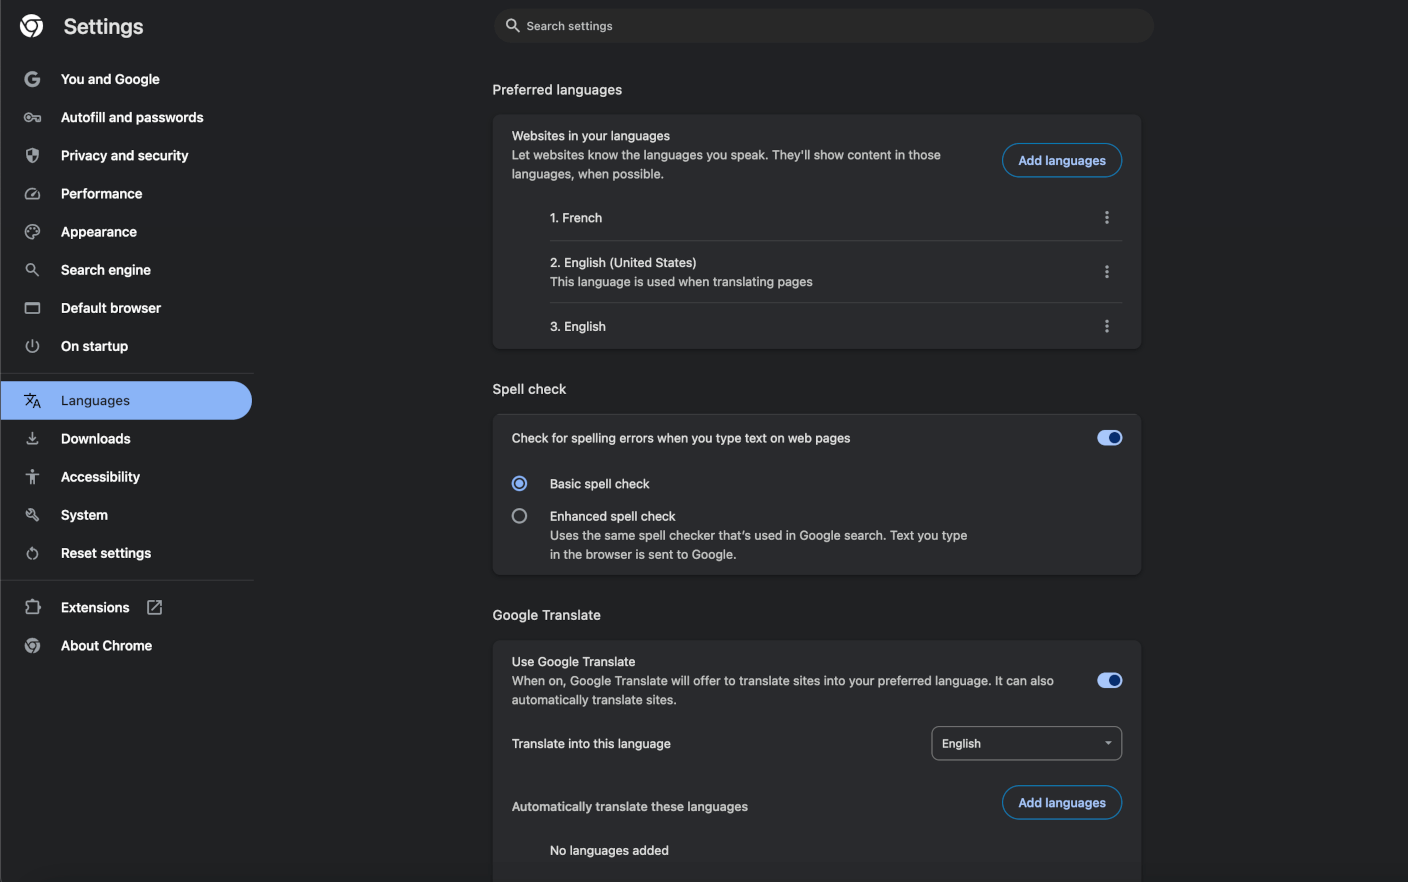This screenshot has width=1408, height=882.
Task: Go to On startup settings
Action: tap(94, 346)
